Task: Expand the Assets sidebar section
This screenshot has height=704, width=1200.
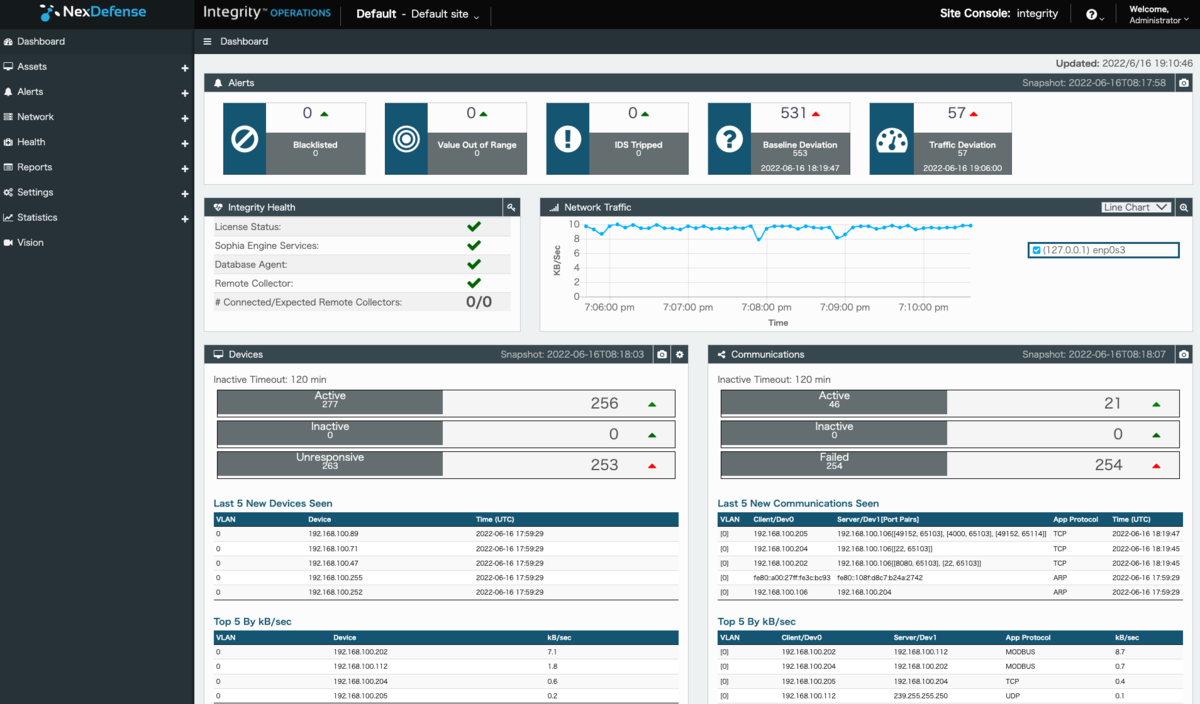Action: pos(184,68)
